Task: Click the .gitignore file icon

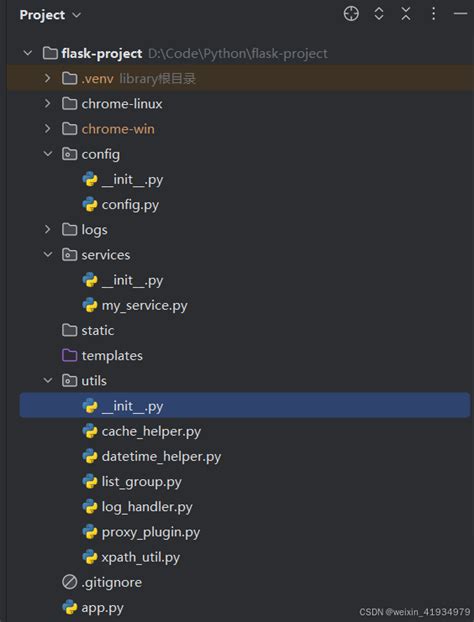Action: [69, 582]
